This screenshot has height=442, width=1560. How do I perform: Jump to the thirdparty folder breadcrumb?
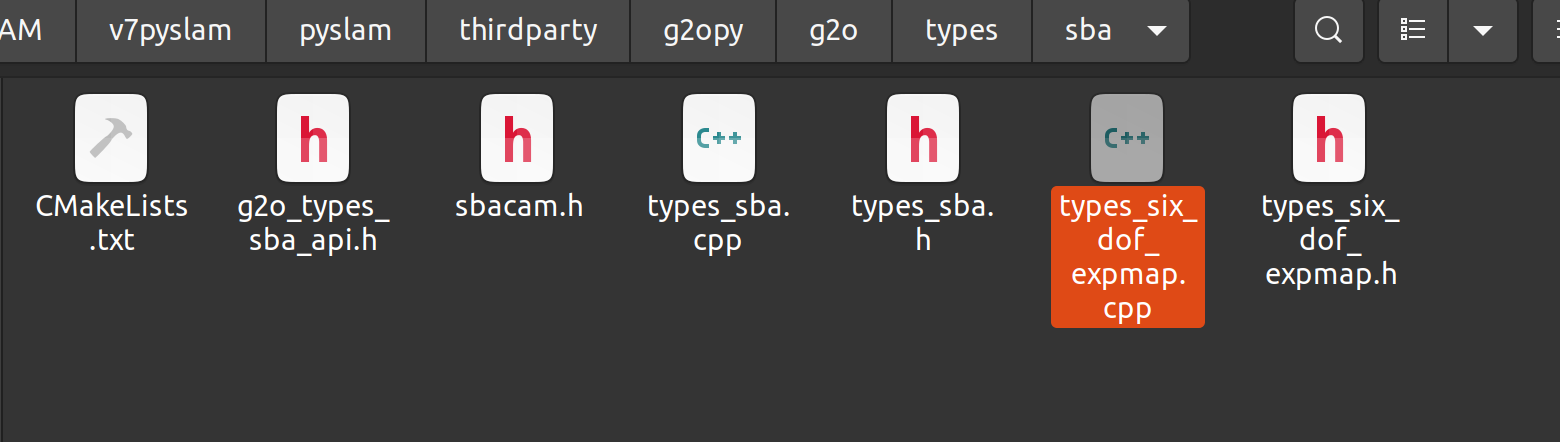tap(528, 31)
